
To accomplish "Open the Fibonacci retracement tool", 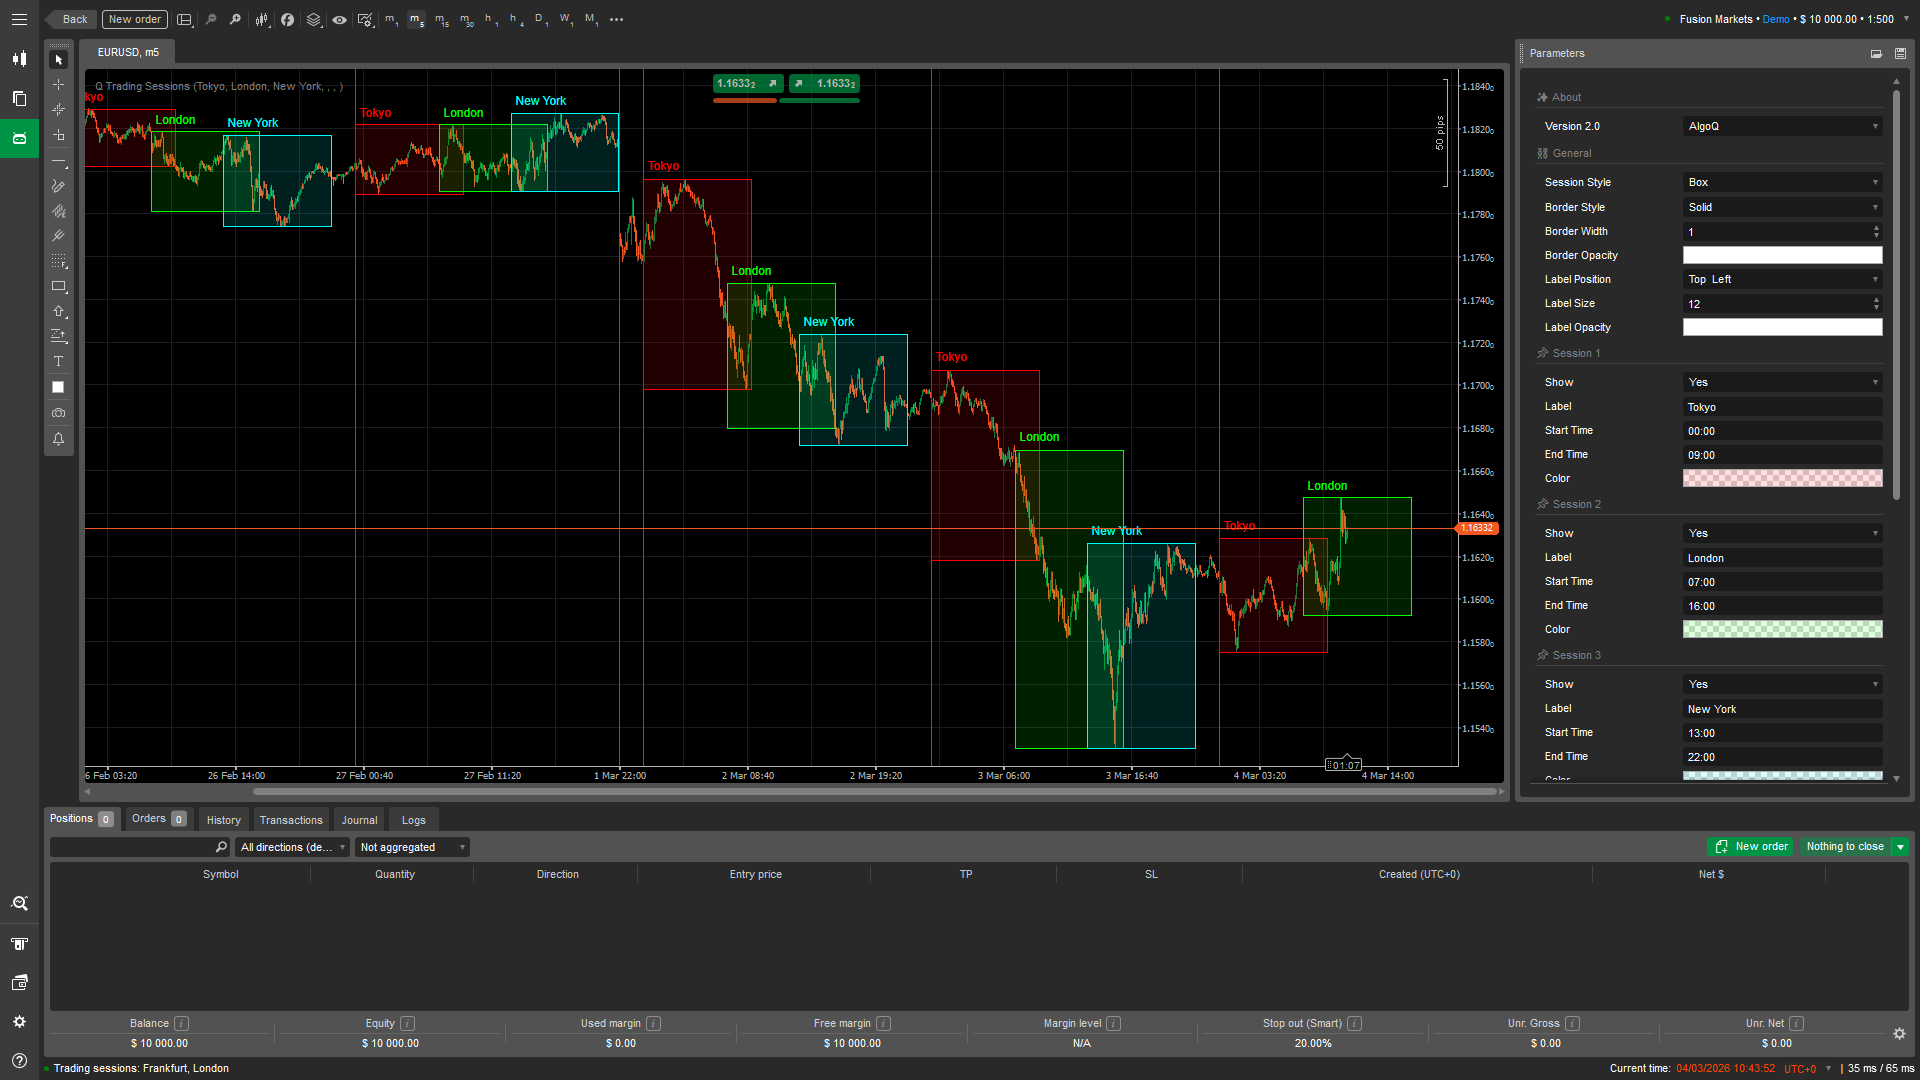I will point(59,262).
